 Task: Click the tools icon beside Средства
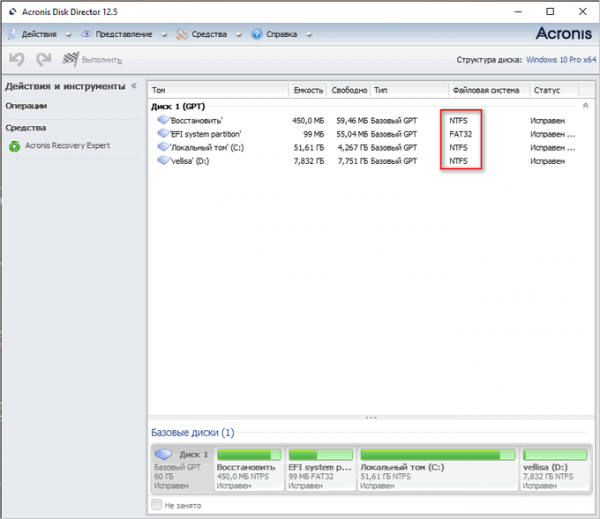tap(182, 34)
